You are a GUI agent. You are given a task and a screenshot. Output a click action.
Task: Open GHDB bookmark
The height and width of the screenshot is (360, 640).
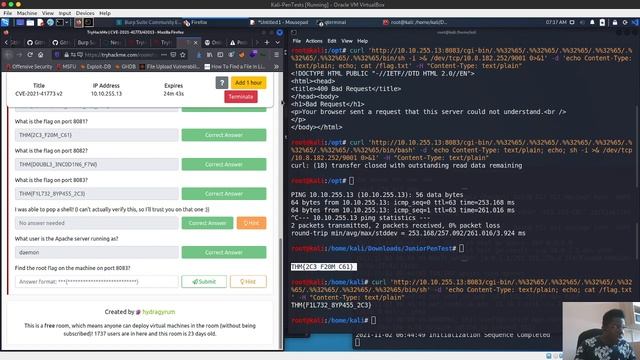click(x=125, y=67)
